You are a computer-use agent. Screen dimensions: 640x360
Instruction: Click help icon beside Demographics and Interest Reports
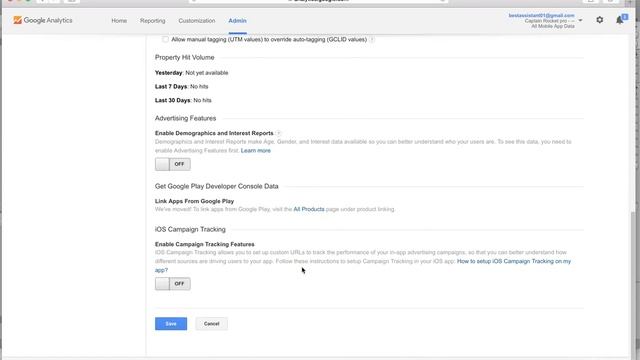click(x=279, y=133)
